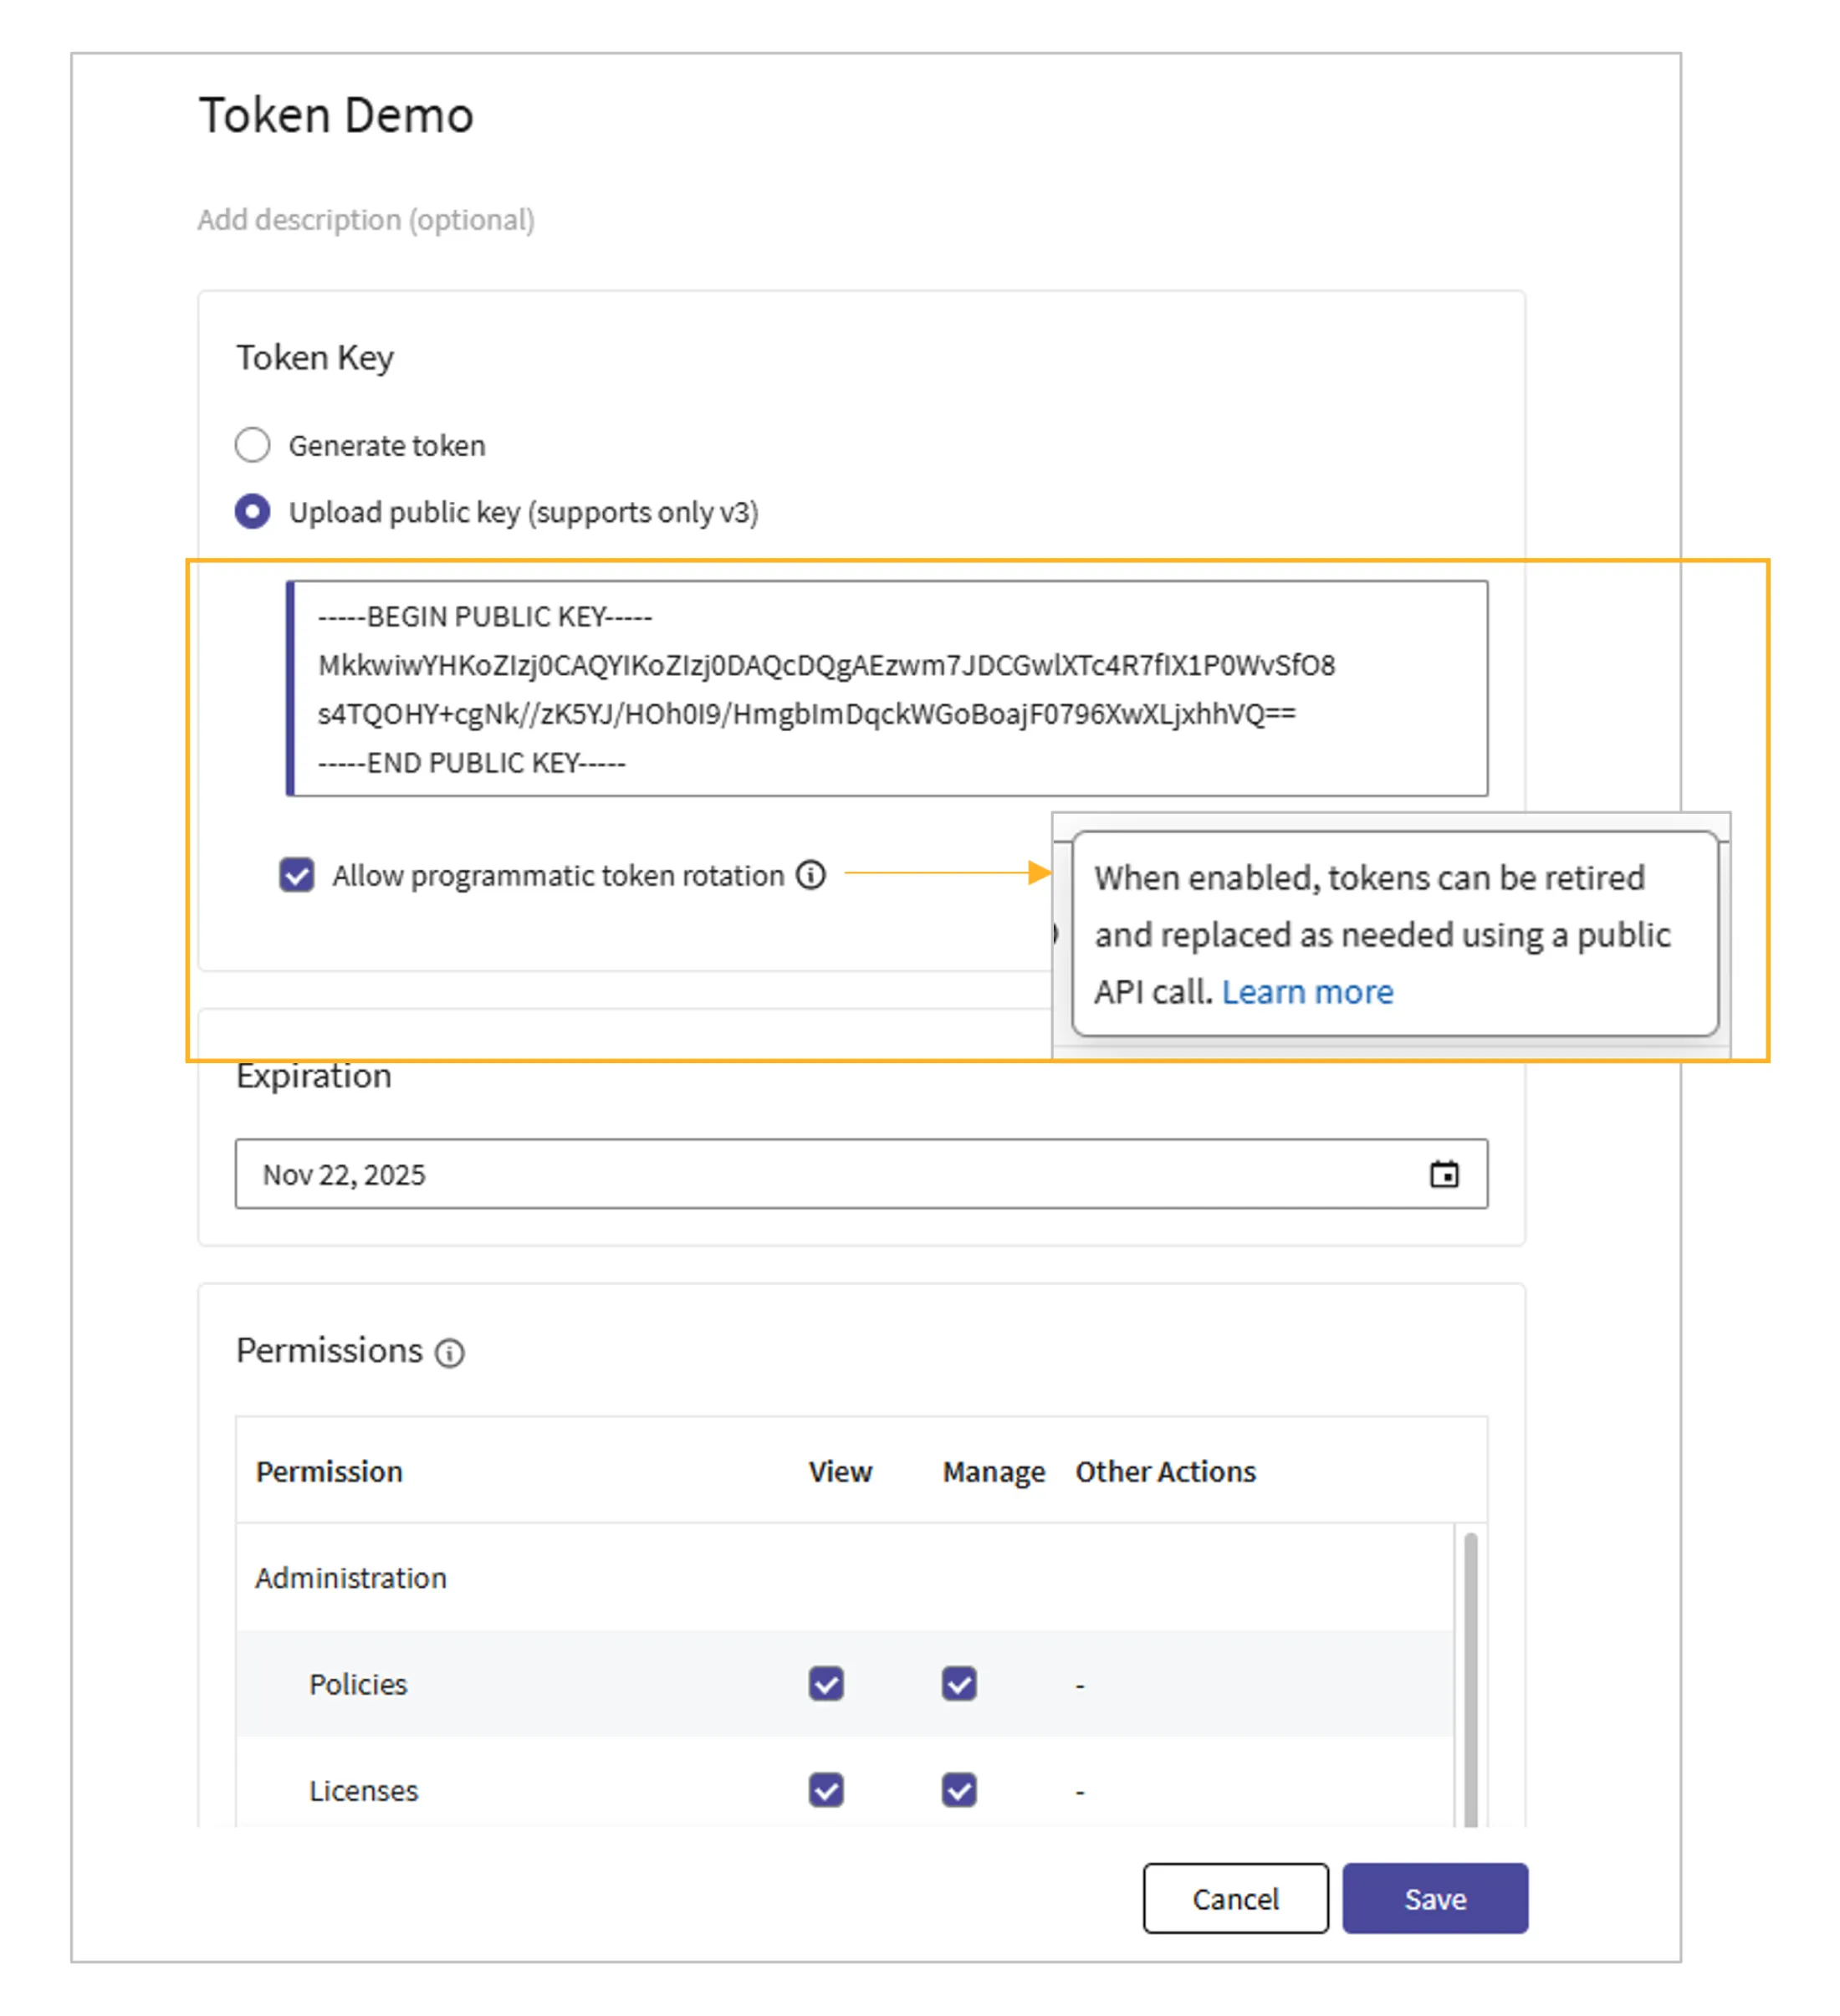Toggle Licenses View checkbox
The image size is (1840, 2016).
826,1790
